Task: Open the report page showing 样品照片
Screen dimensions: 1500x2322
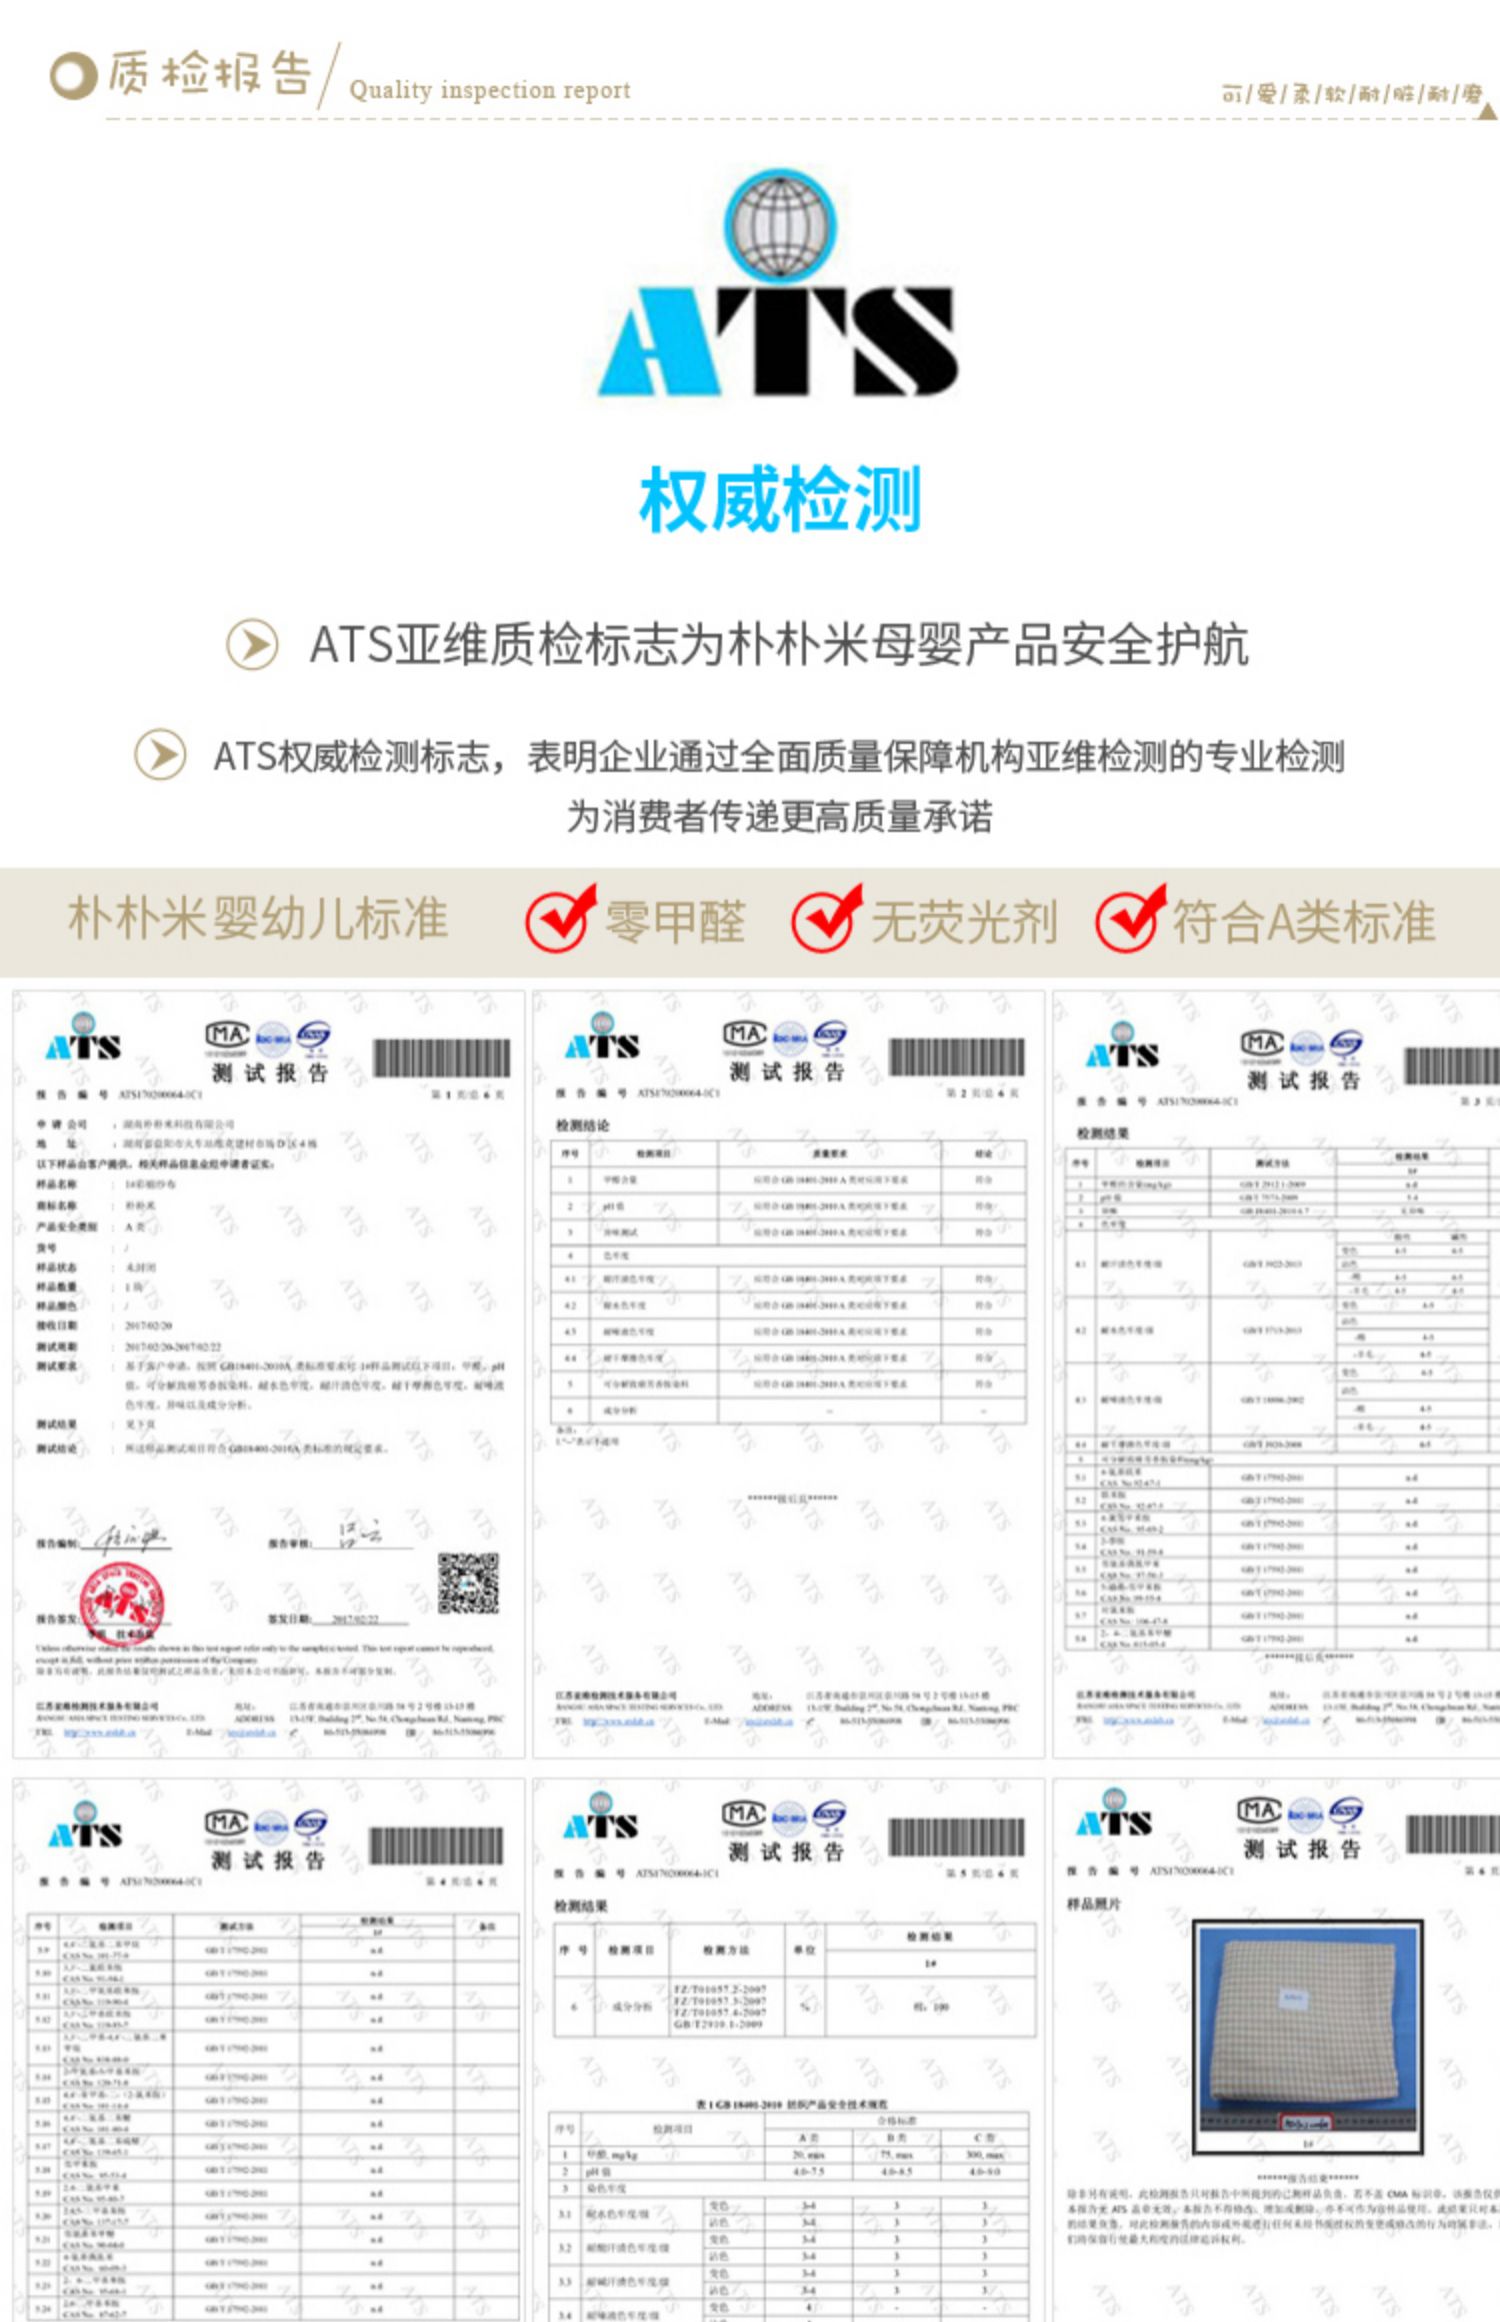Action: 1276,2050
